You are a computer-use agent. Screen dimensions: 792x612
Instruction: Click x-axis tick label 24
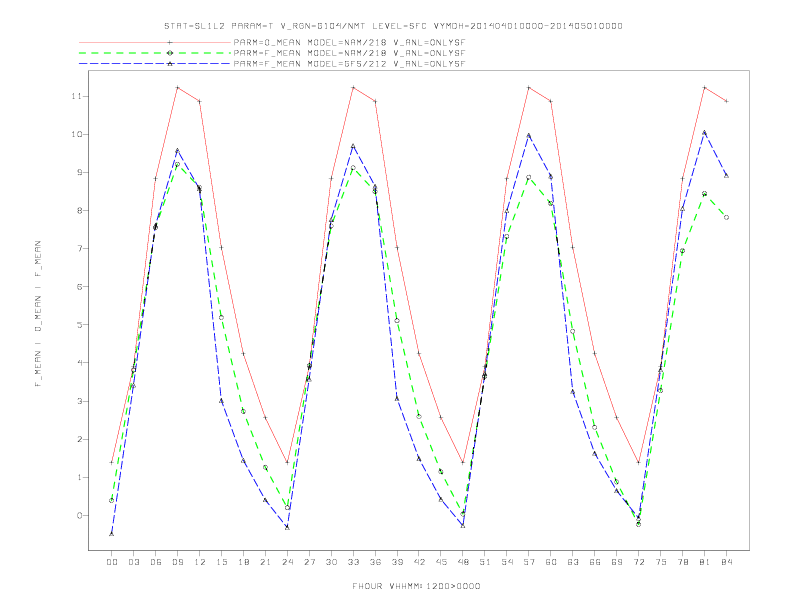point(287,562)
